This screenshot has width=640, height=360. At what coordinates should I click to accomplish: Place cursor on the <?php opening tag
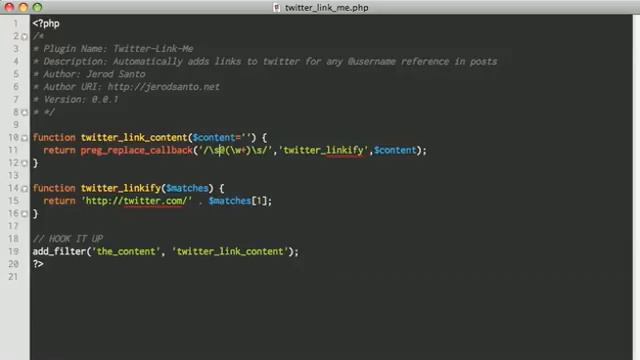(x=46, y=24)
